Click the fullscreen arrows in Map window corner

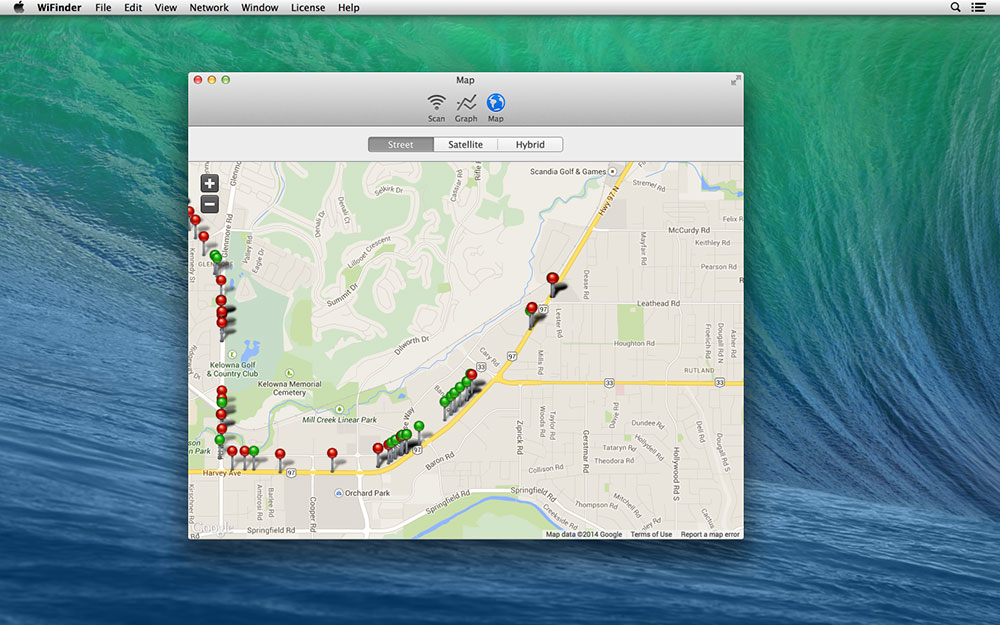(x=735, y=80)
